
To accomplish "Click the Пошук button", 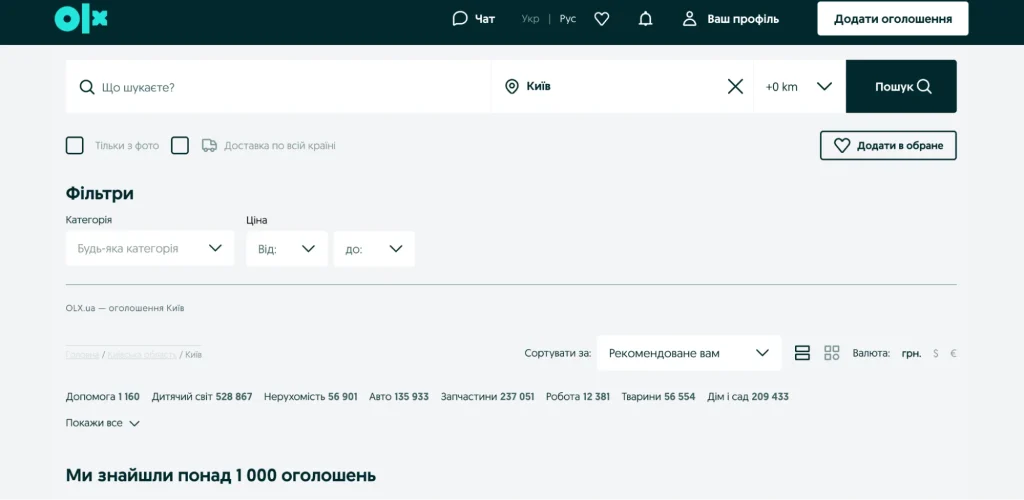I will (x=901, y=87).
